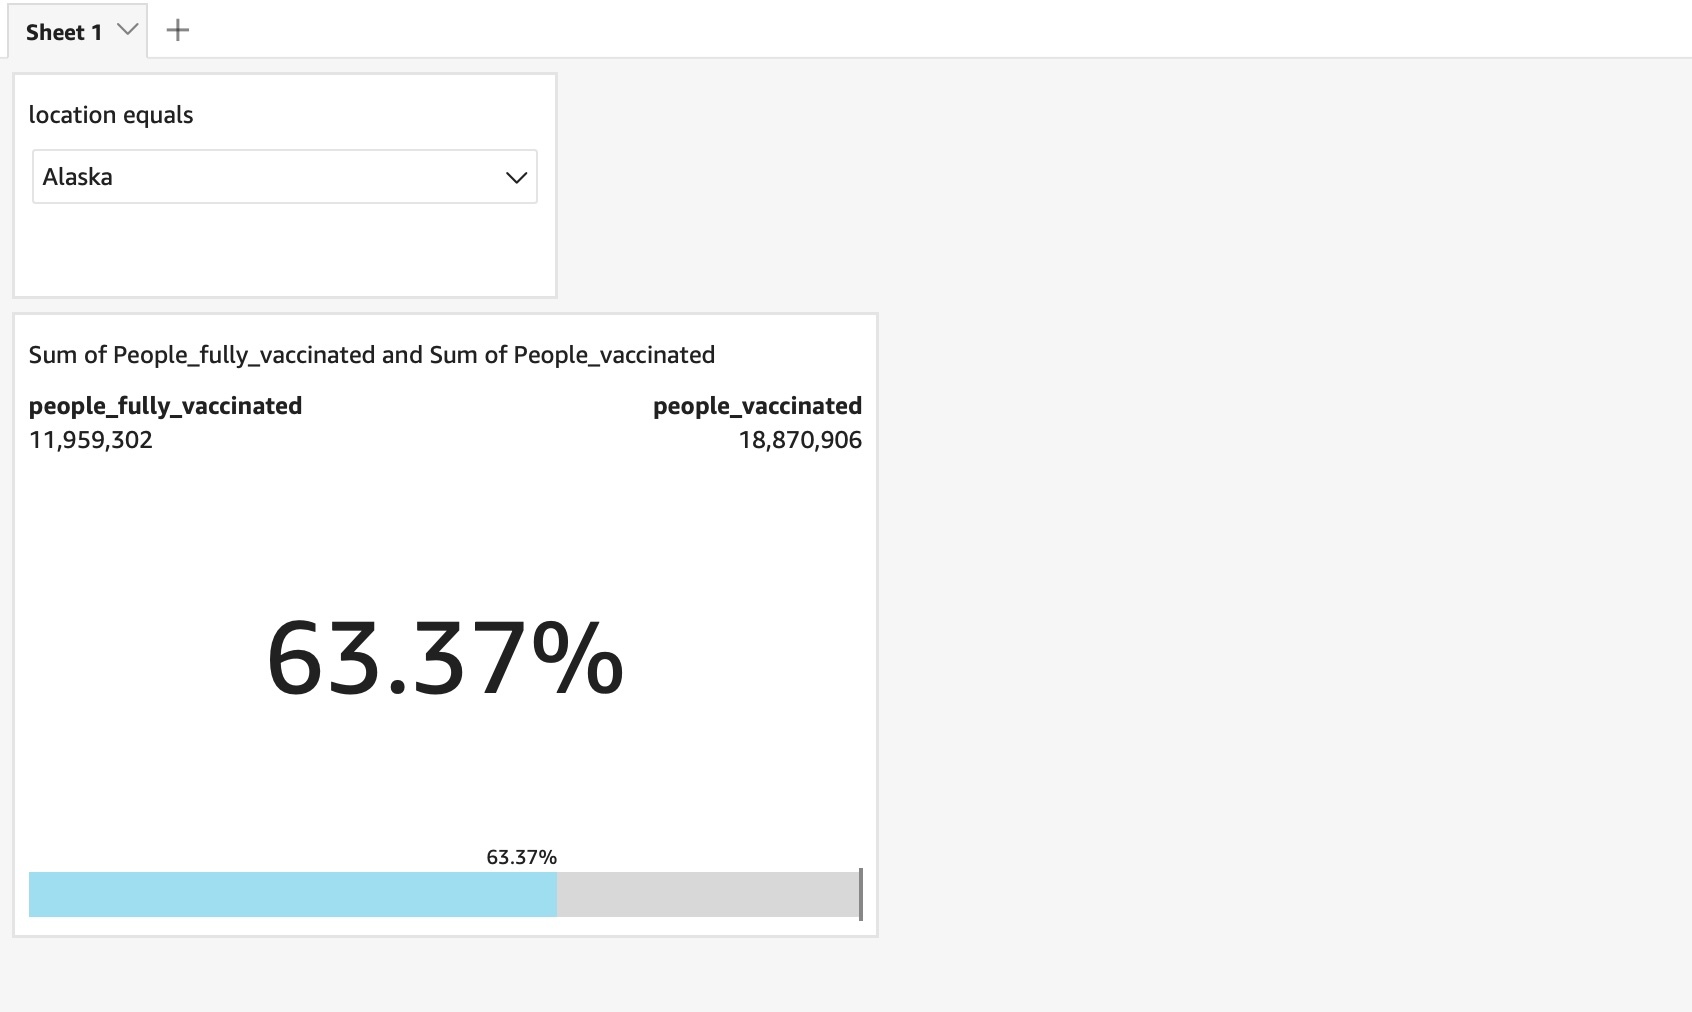This screenshot has width=1692, height=1012.
Task: Click the 'location equals' filter label
Action: [x=111, y=115]
